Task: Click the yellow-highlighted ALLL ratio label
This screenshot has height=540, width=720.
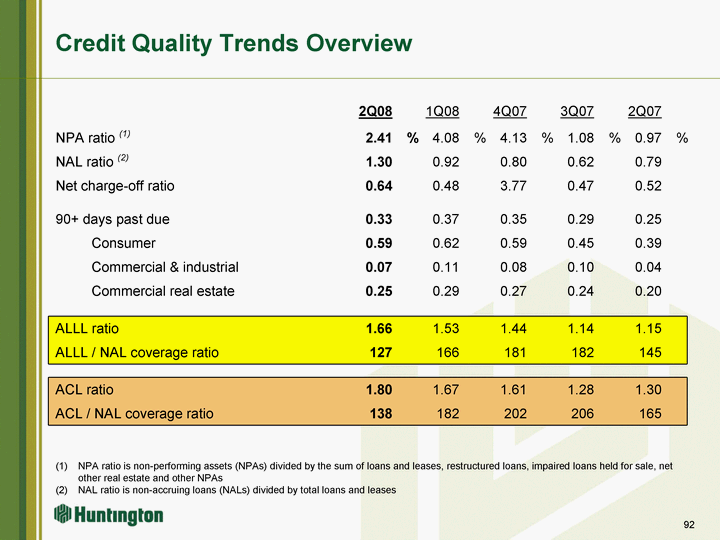Action: [88, 328]
